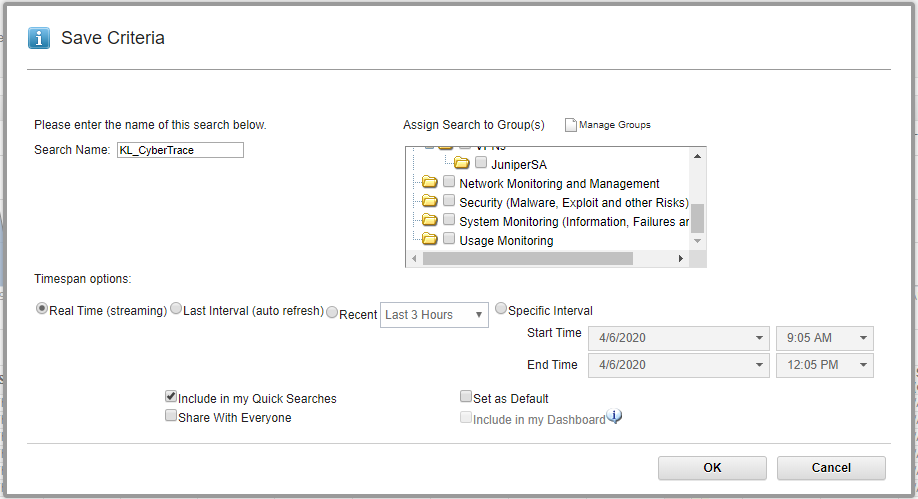Click the Manage Groups link
This screenshot has height=499, width=918.
click(614, 125)
